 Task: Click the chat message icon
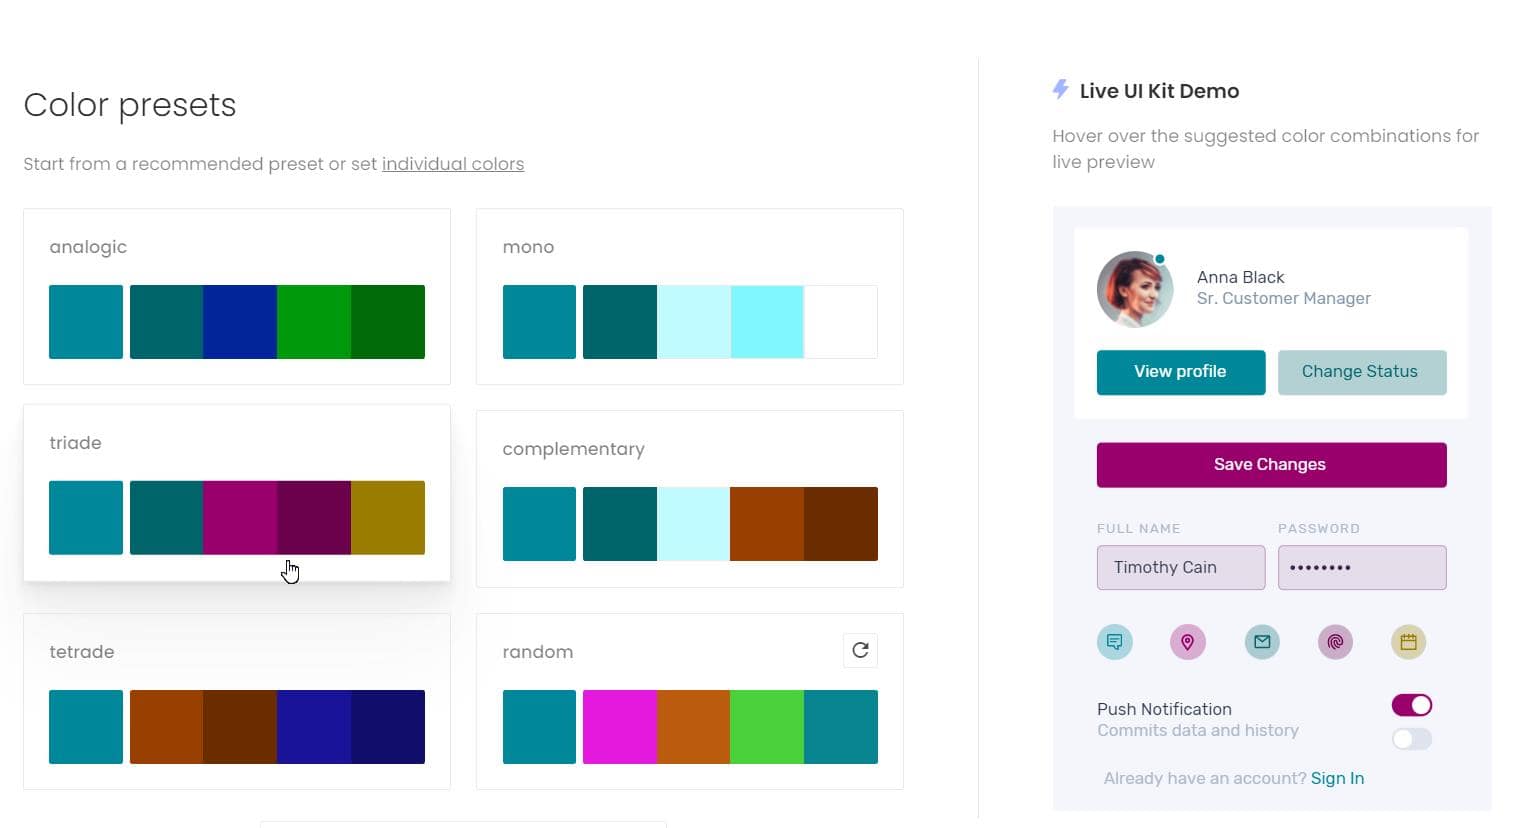pyautogui.click(x=1115, y=642)
